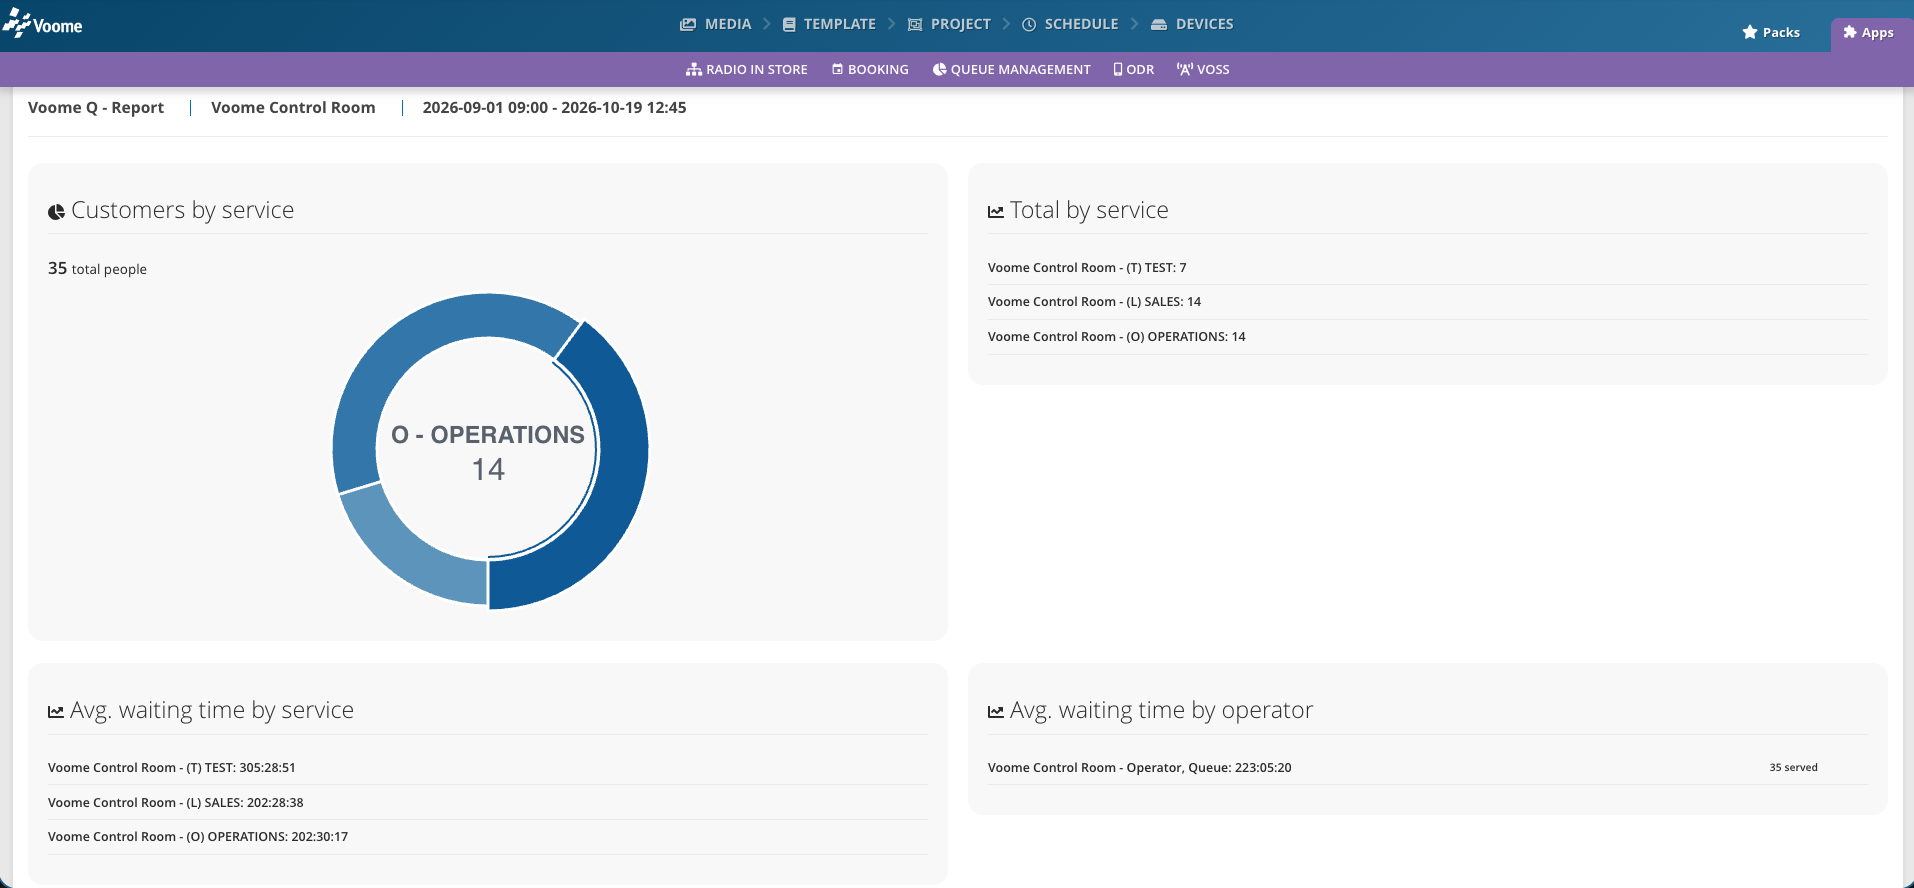Click the Total by service chart icon

coord(996,211)
